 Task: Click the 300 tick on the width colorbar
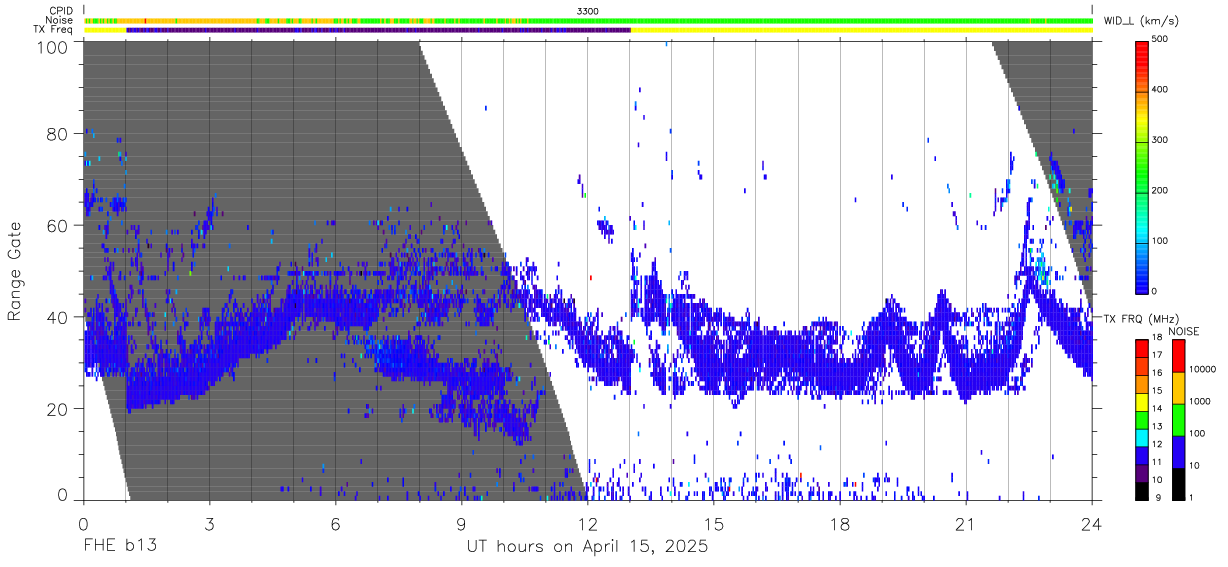click(x=1159, y=139)
